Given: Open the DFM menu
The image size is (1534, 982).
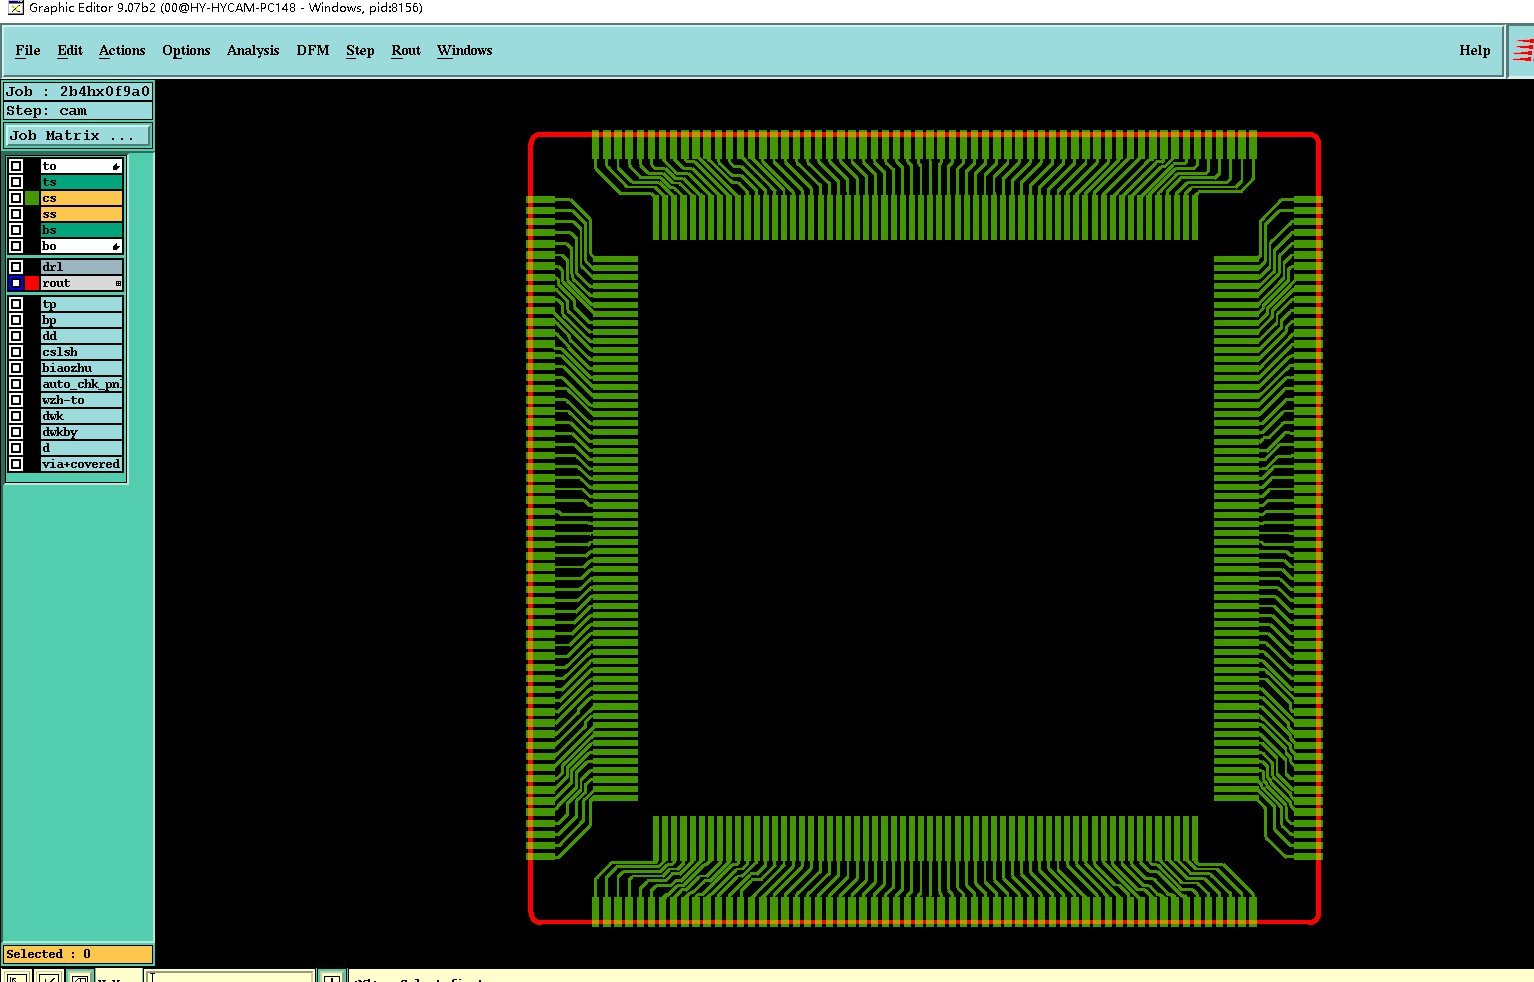Looking at the screenshot, I should coord(313,50).
